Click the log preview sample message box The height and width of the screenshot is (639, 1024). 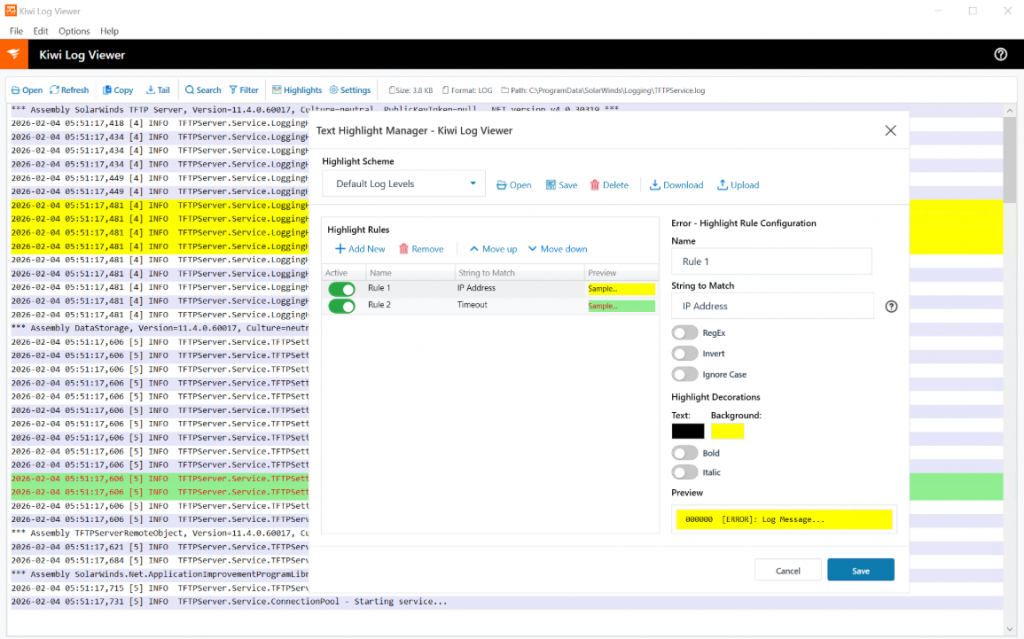click(x=784, y=519)
